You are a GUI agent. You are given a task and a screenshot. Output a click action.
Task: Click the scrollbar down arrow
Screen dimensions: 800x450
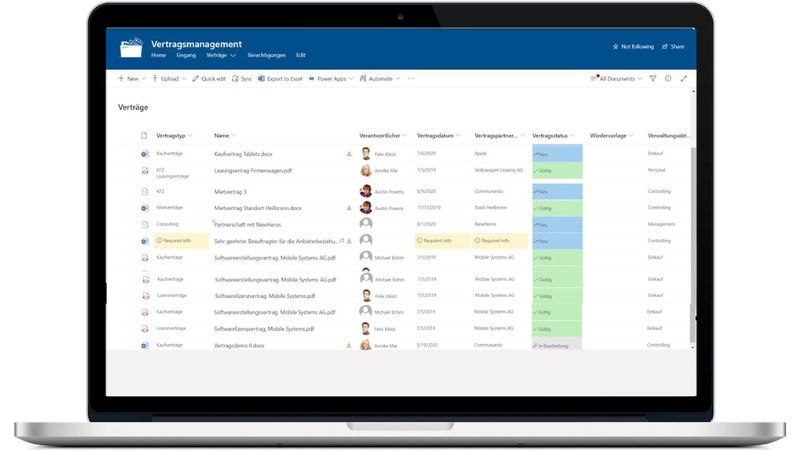click(692, 347)
